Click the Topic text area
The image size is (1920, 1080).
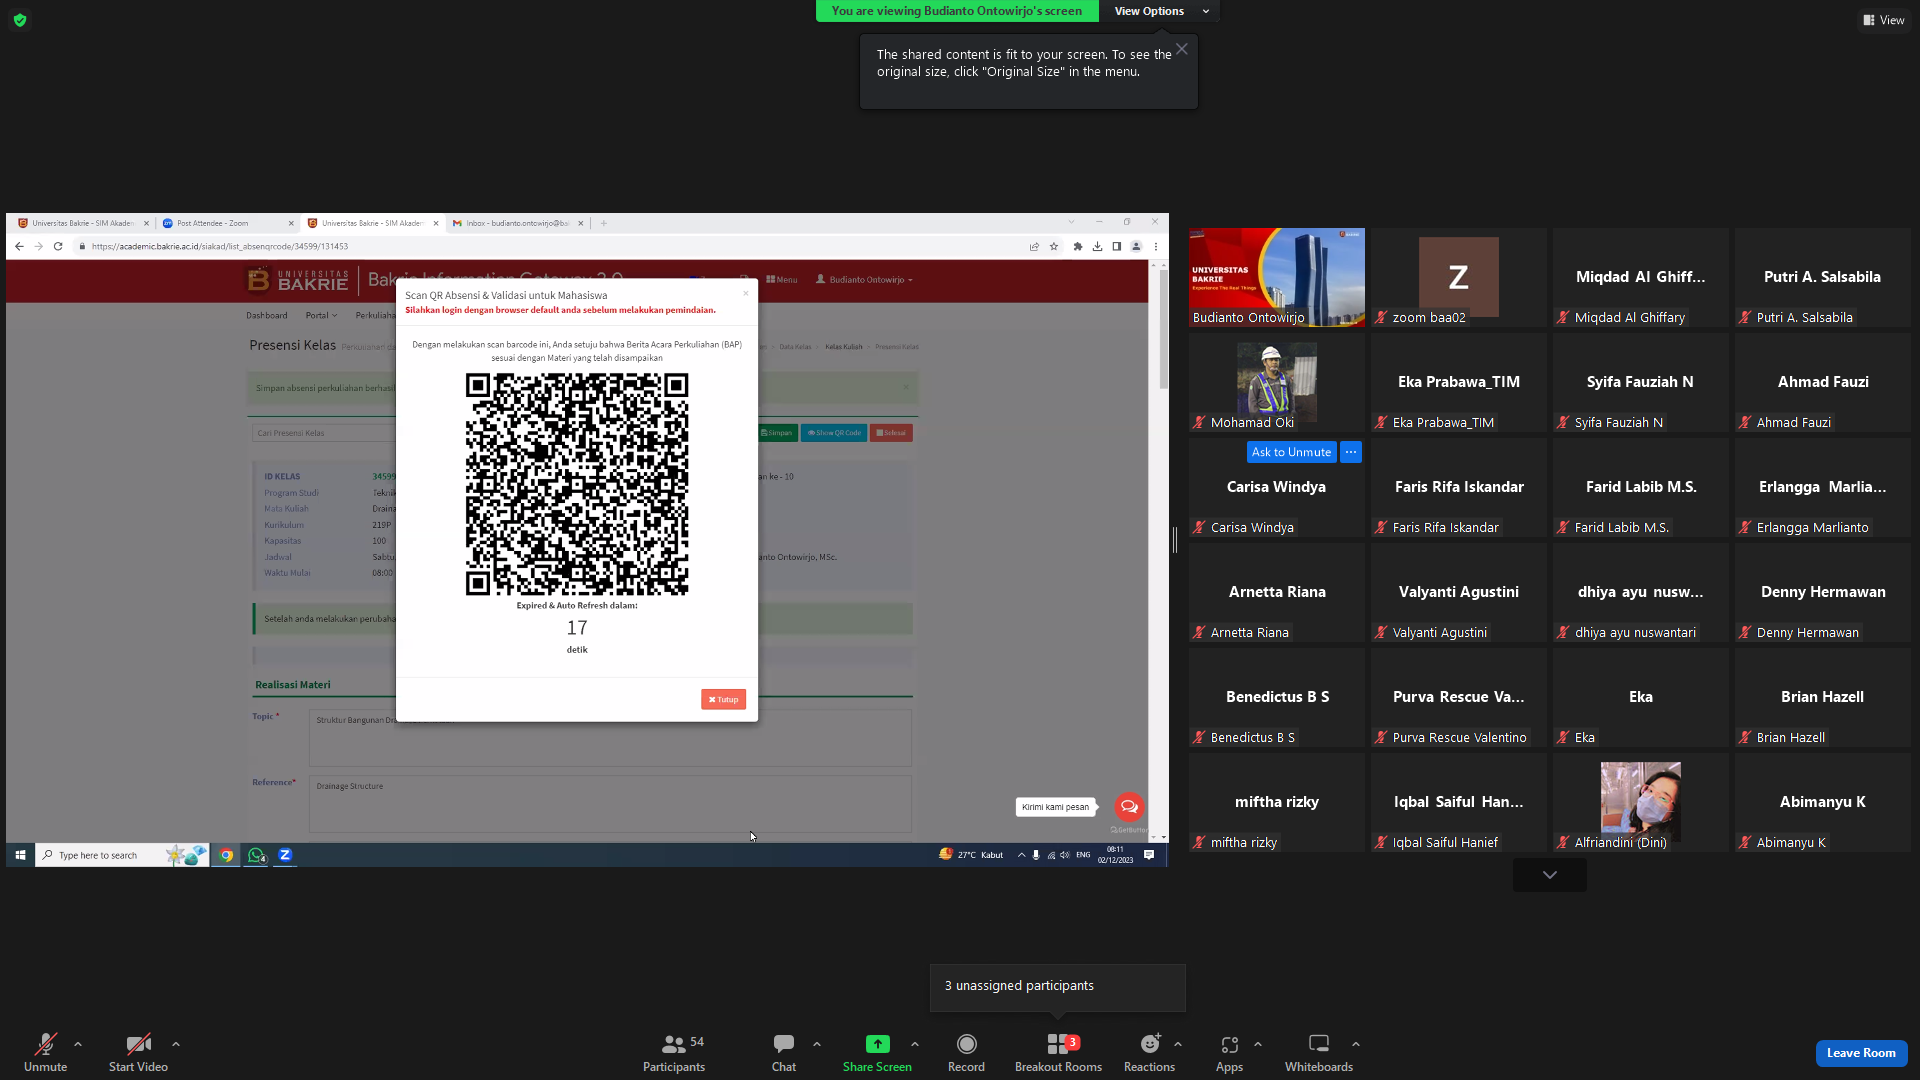[610, 738]
